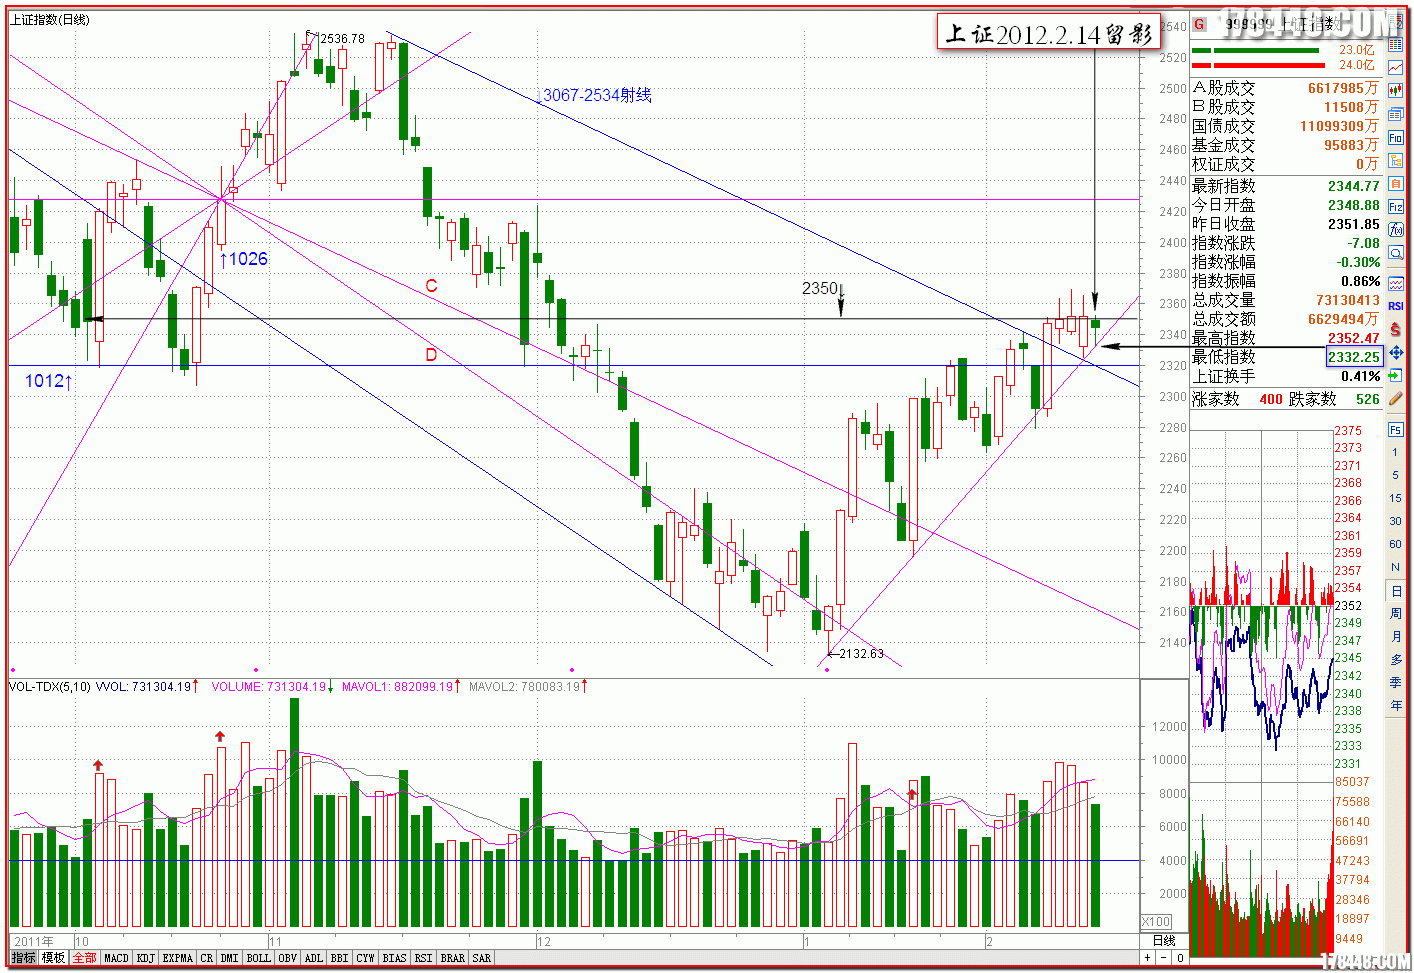The image size is (1414, 973).
Task: Select the 日 daily period
Action: point(1396,591)
